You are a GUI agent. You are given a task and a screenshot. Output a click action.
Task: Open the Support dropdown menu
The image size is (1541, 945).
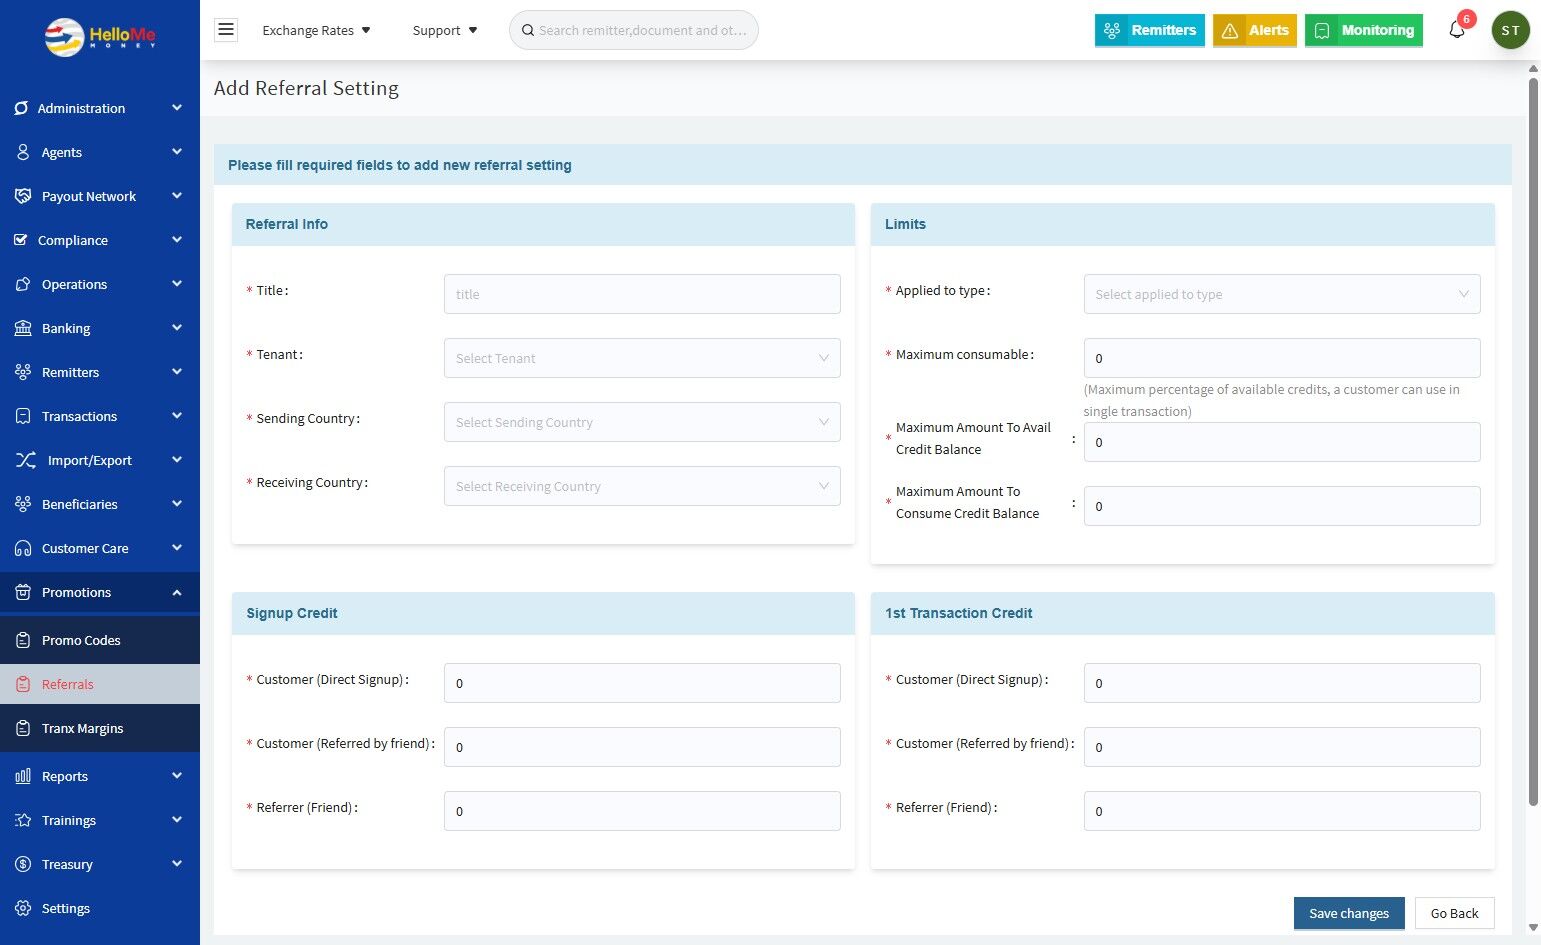point(445,30)
